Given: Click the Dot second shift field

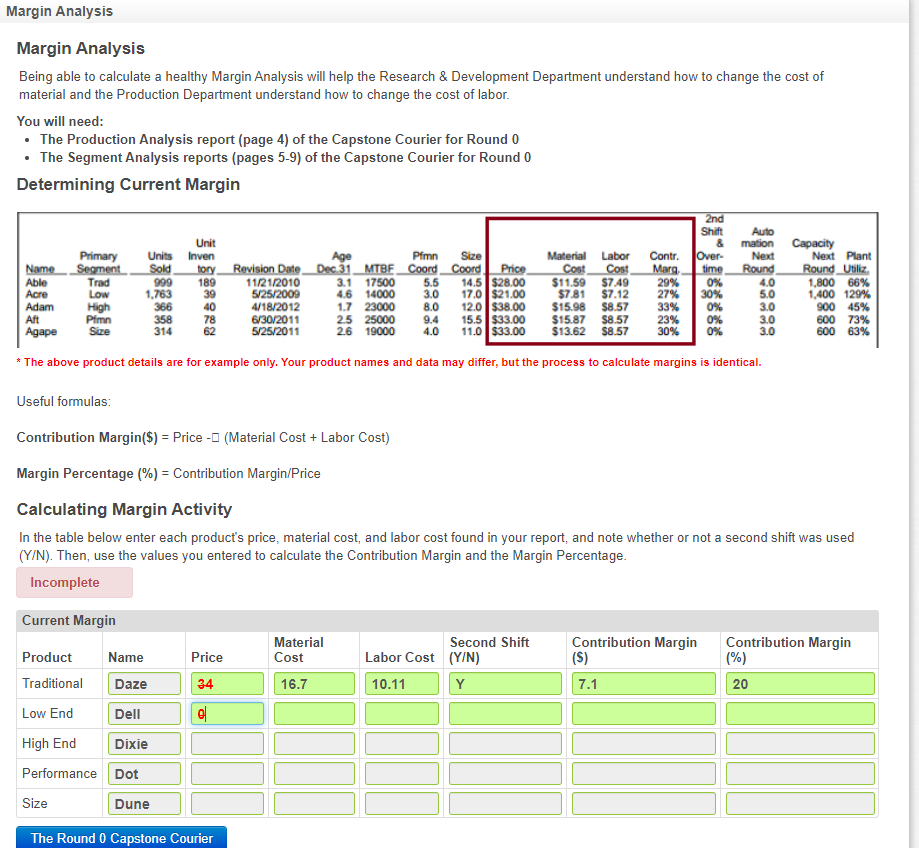Looking at the screenshot, I should click(x=504, y=773).
